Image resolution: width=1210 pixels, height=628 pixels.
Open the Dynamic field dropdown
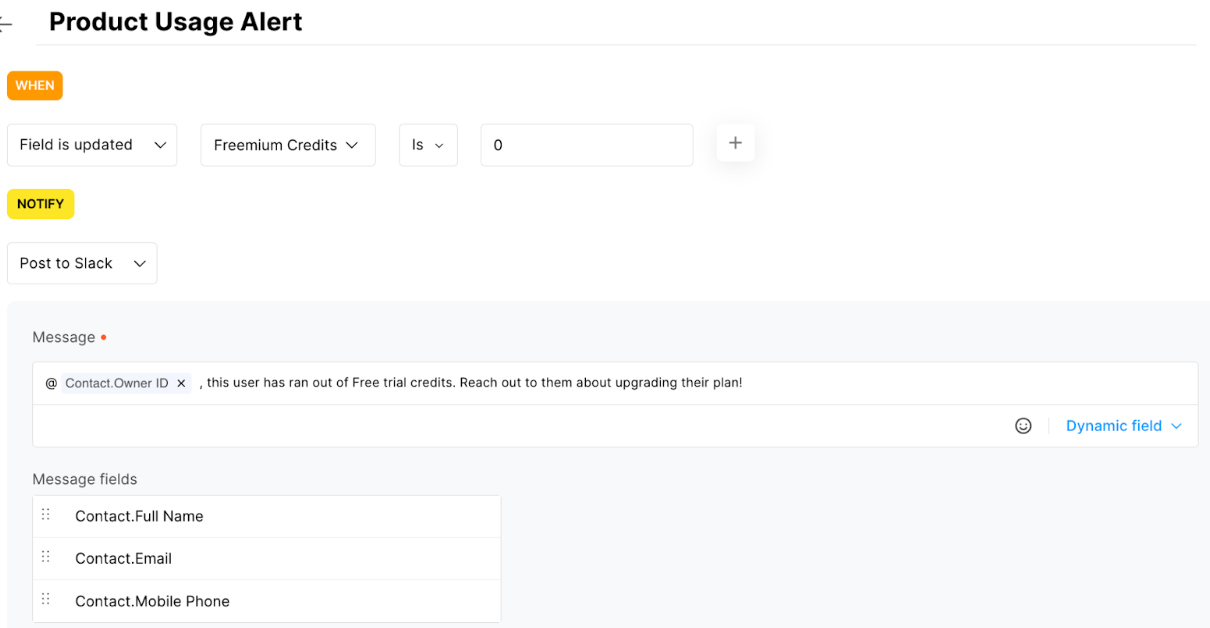click(x=1124, y=426)
